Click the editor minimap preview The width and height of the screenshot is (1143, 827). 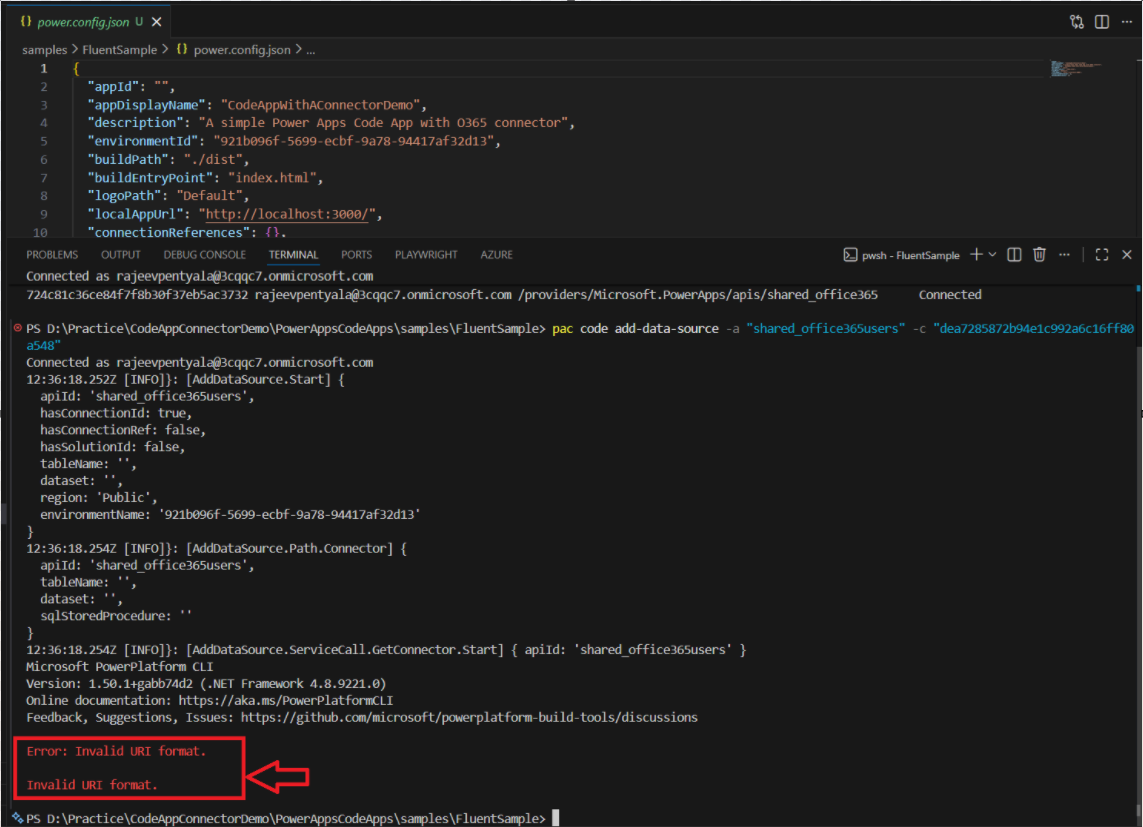1075,70
